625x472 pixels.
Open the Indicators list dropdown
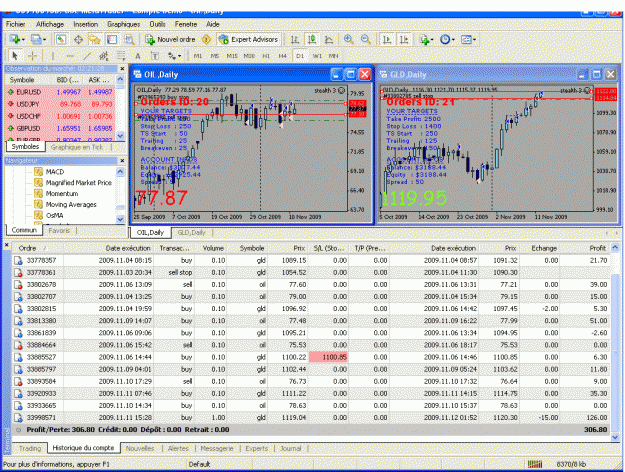point(426,39)
